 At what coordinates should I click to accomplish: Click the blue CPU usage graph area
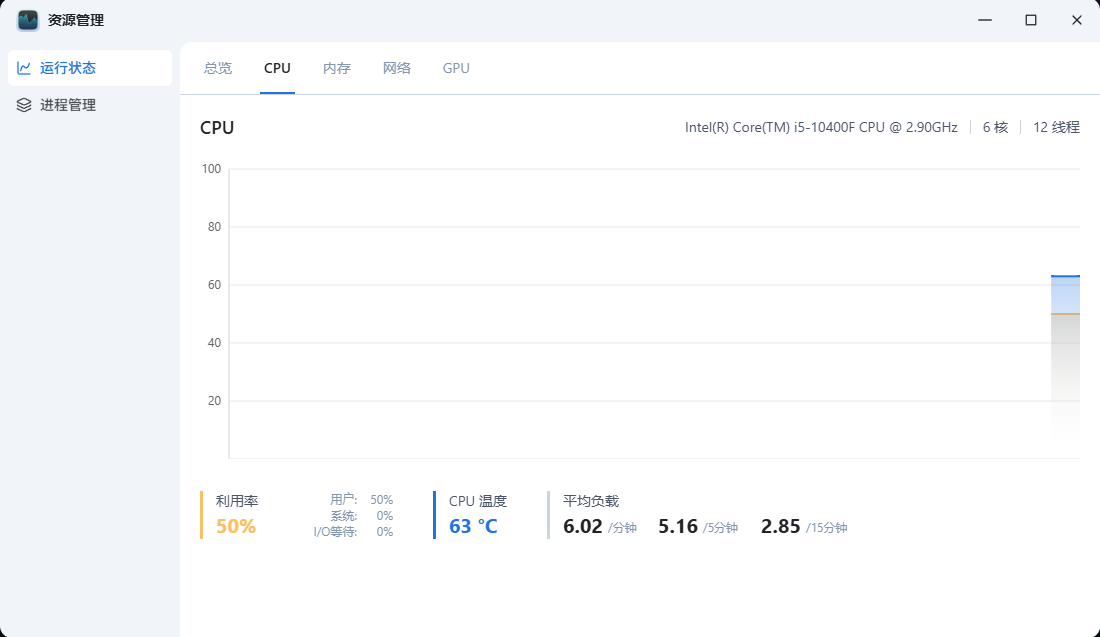(1065, 295)
